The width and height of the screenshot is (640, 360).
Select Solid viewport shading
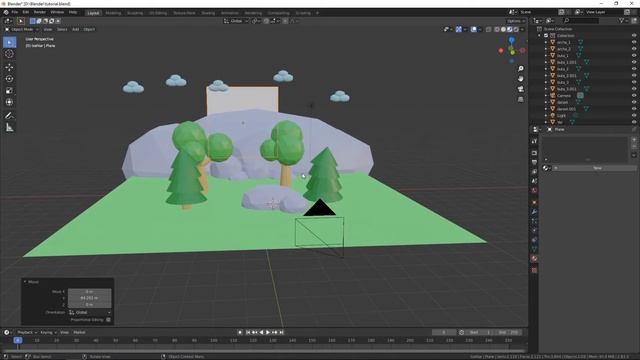(x=503, y=29)
